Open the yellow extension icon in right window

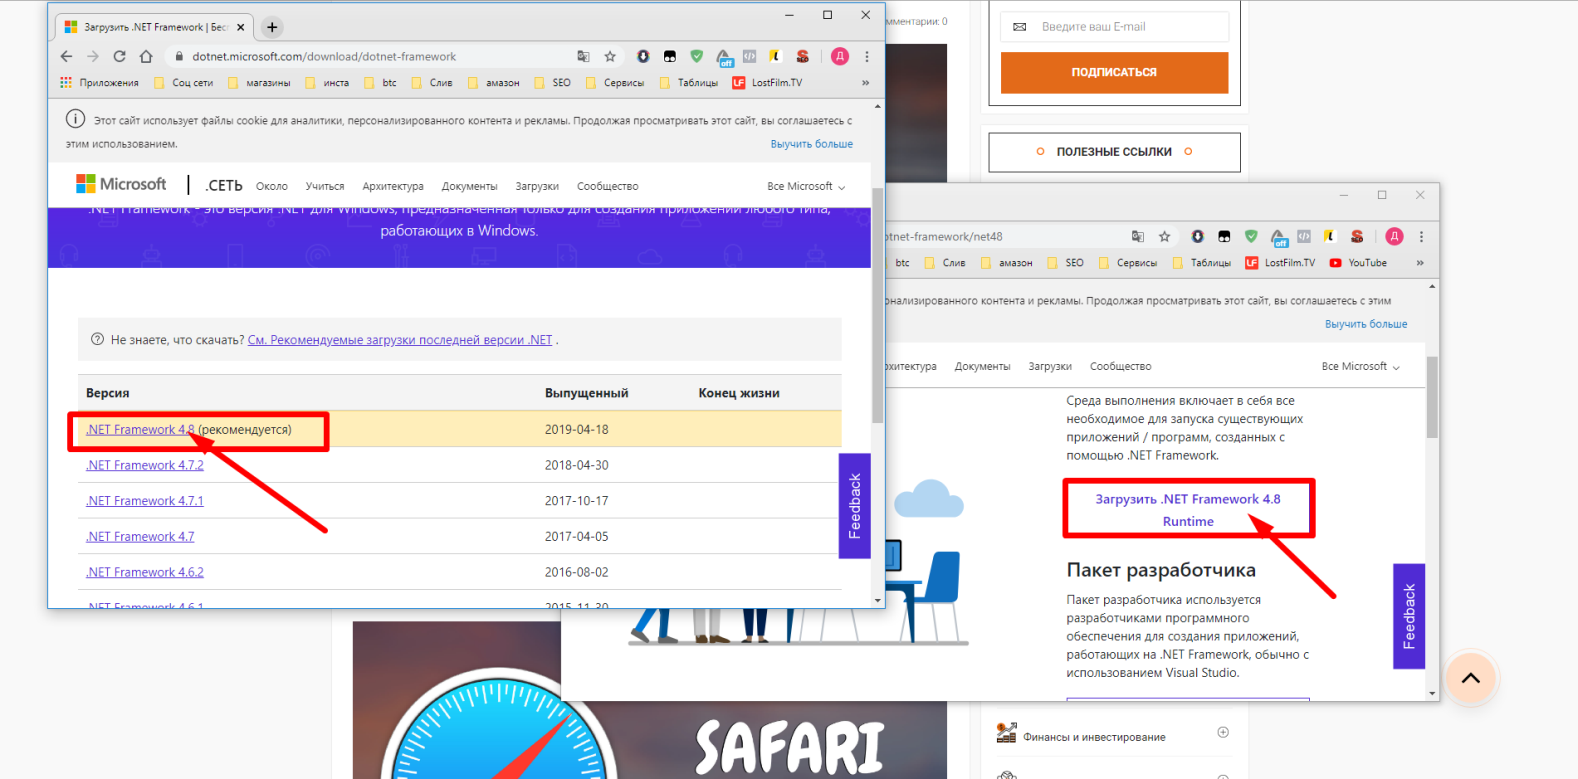pyautogui.click(x=1329, y=236)
